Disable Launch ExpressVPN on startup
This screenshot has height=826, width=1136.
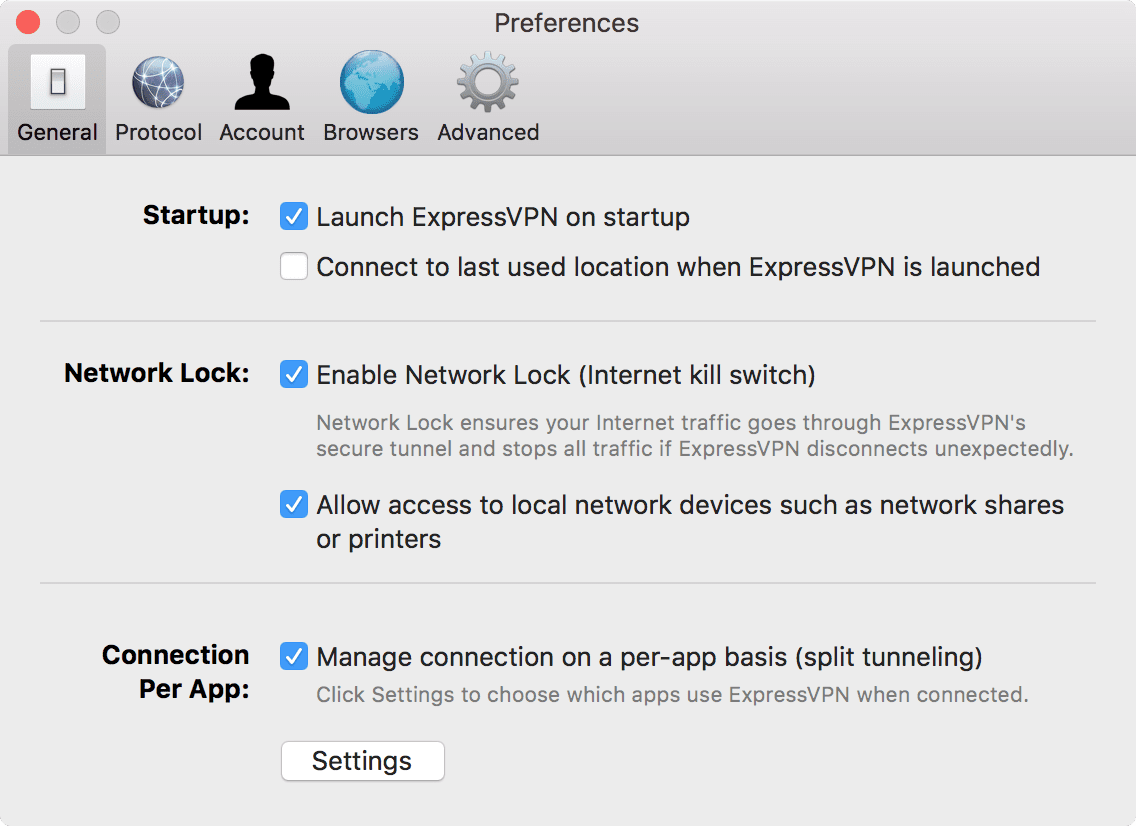[x=293, y=216]
